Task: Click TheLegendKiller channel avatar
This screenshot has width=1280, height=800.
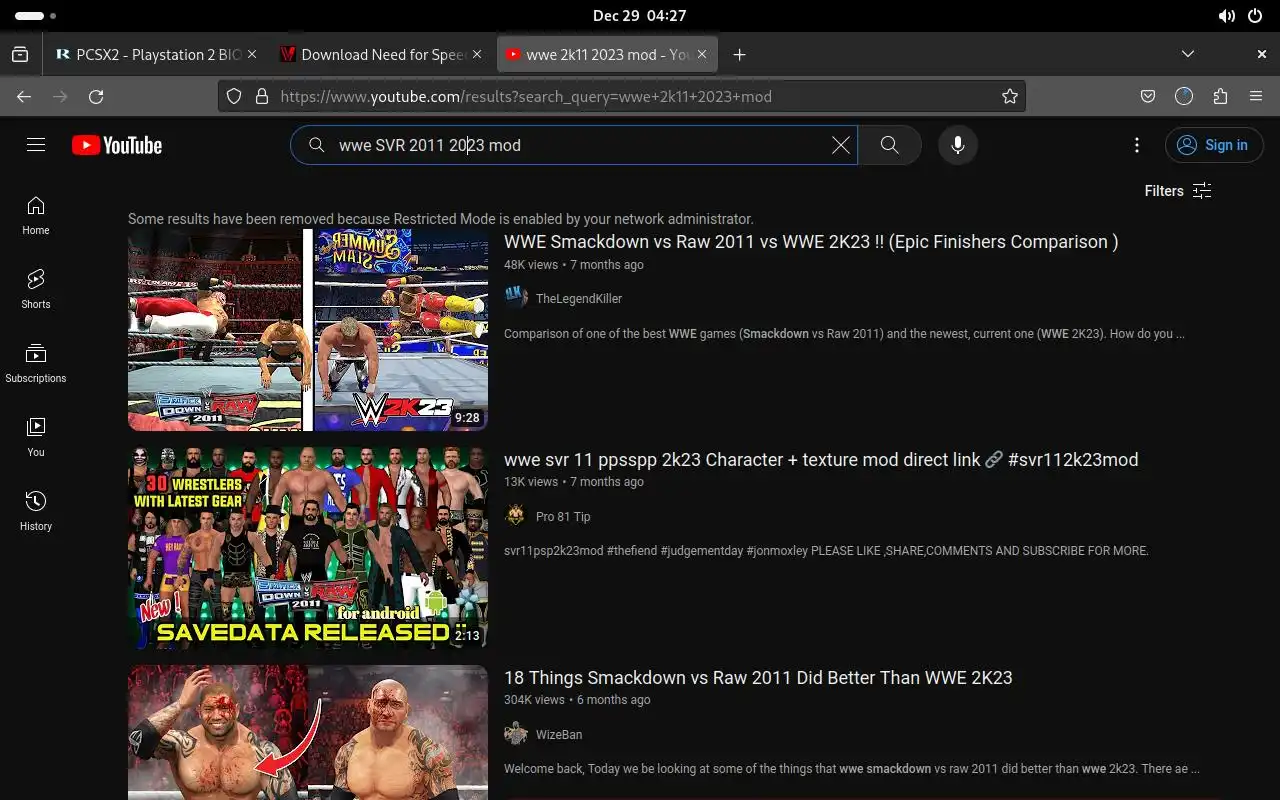Action: 516,298
